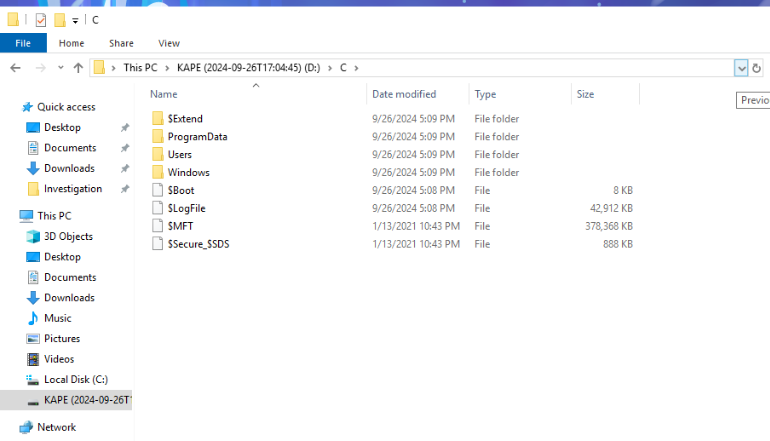
Task: Select the Windows folder icon
Action: [158, 172]
